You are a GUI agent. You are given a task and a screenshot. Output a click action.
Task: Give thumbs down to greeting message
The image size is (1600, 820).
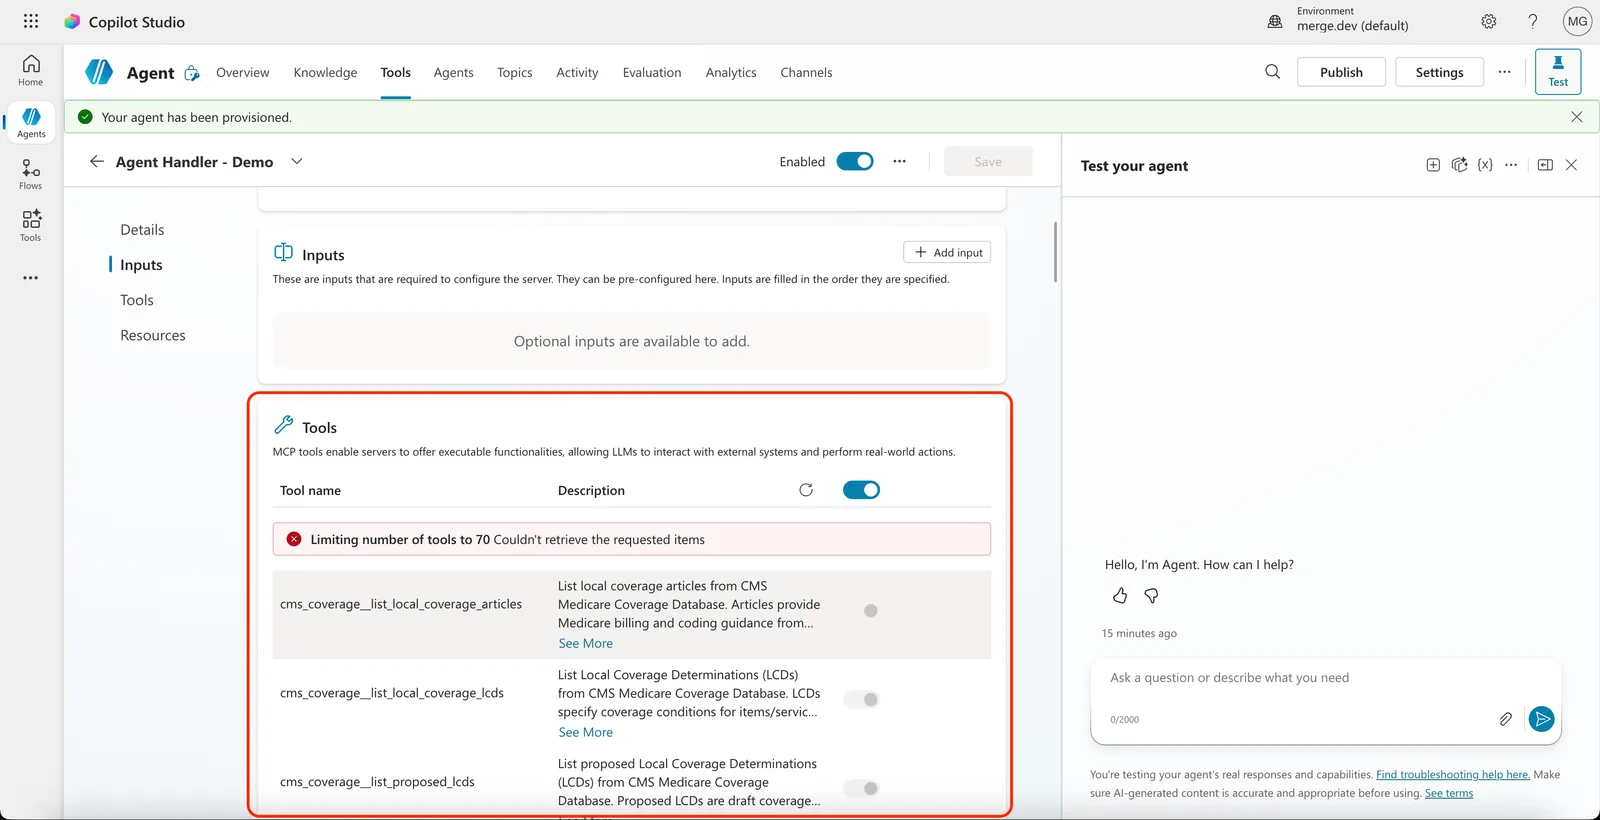1151,596
